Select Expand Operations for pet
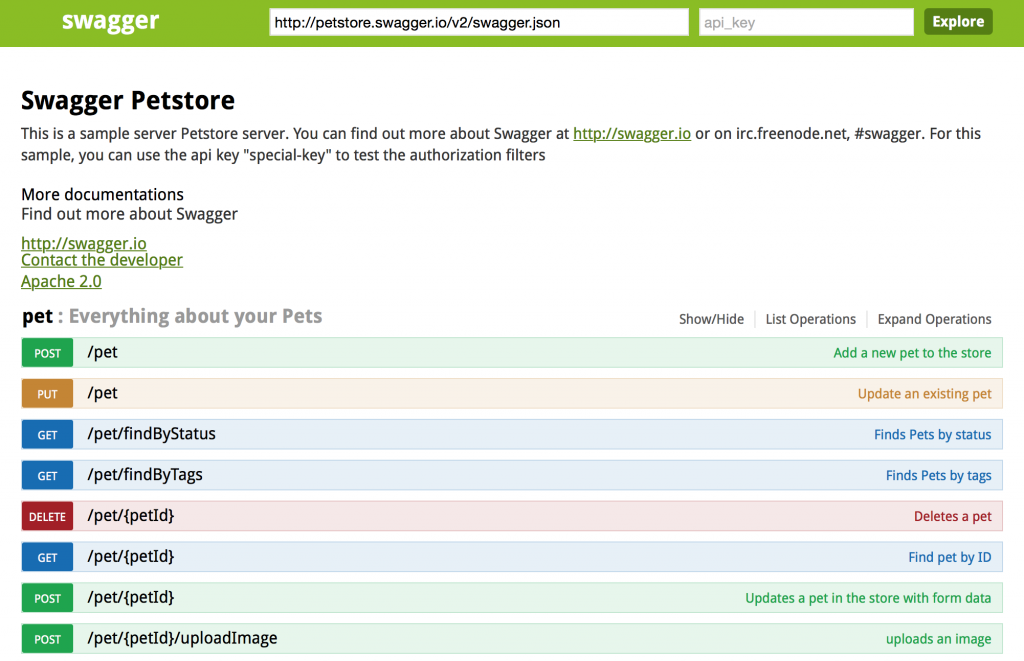The width and height of the screenshot is (1024, 661). [935, 319]
